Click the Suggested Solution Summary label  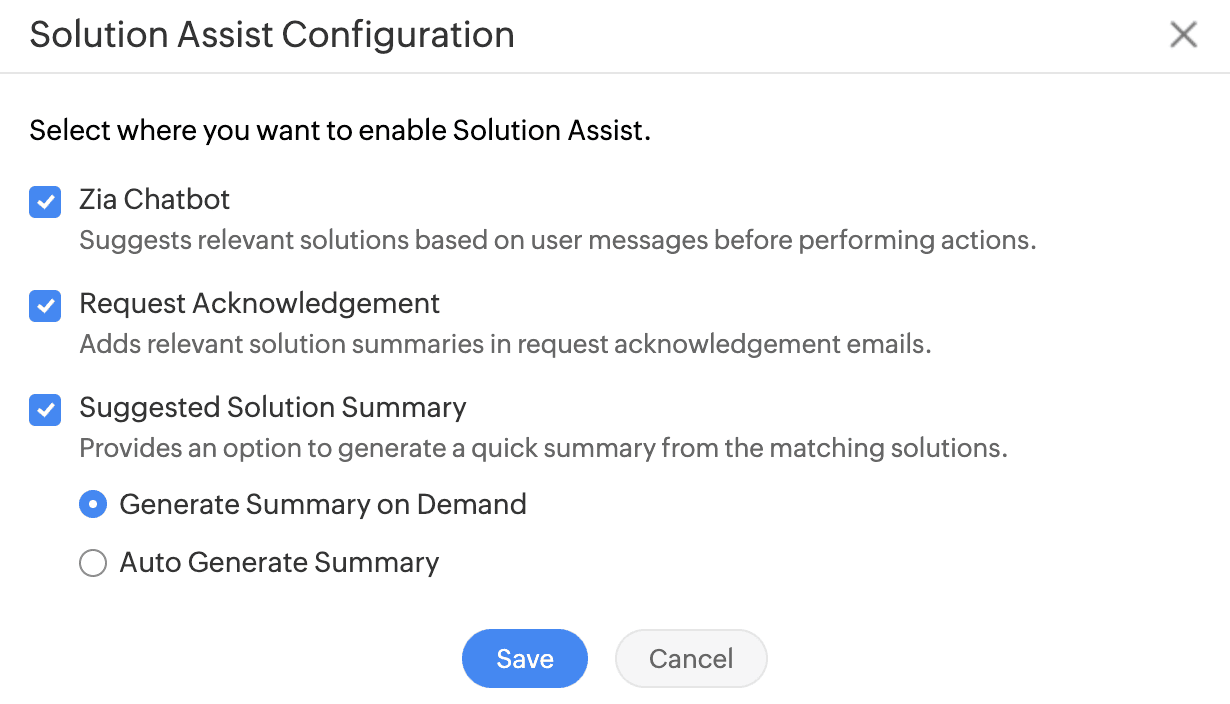[273, 407]
